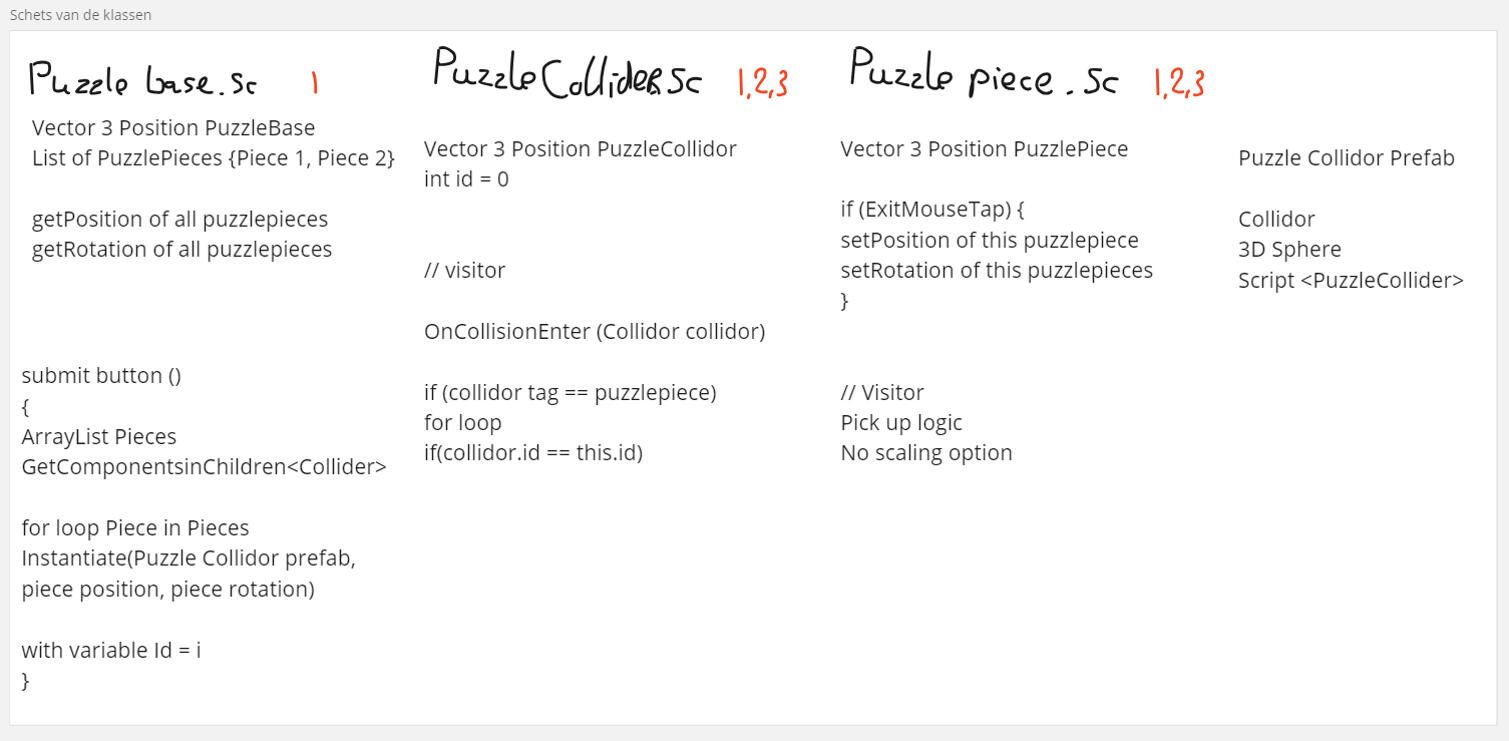This screenshot has height=741, width=1509.
Task: Select "if(collidor.id == this.id)" text
Action: point(533,453)
